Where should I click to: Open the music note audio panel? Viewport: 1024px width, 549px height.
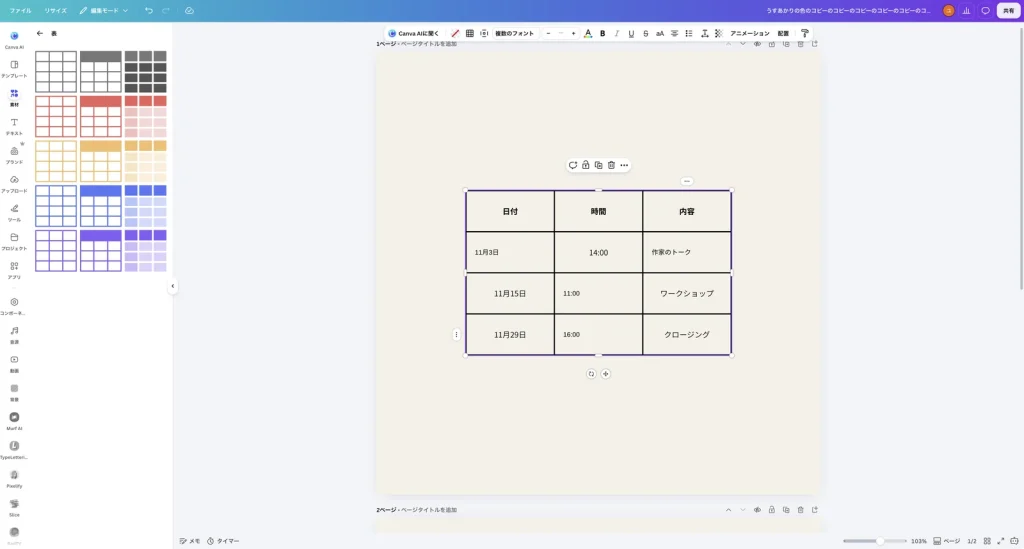pos(14,334)
